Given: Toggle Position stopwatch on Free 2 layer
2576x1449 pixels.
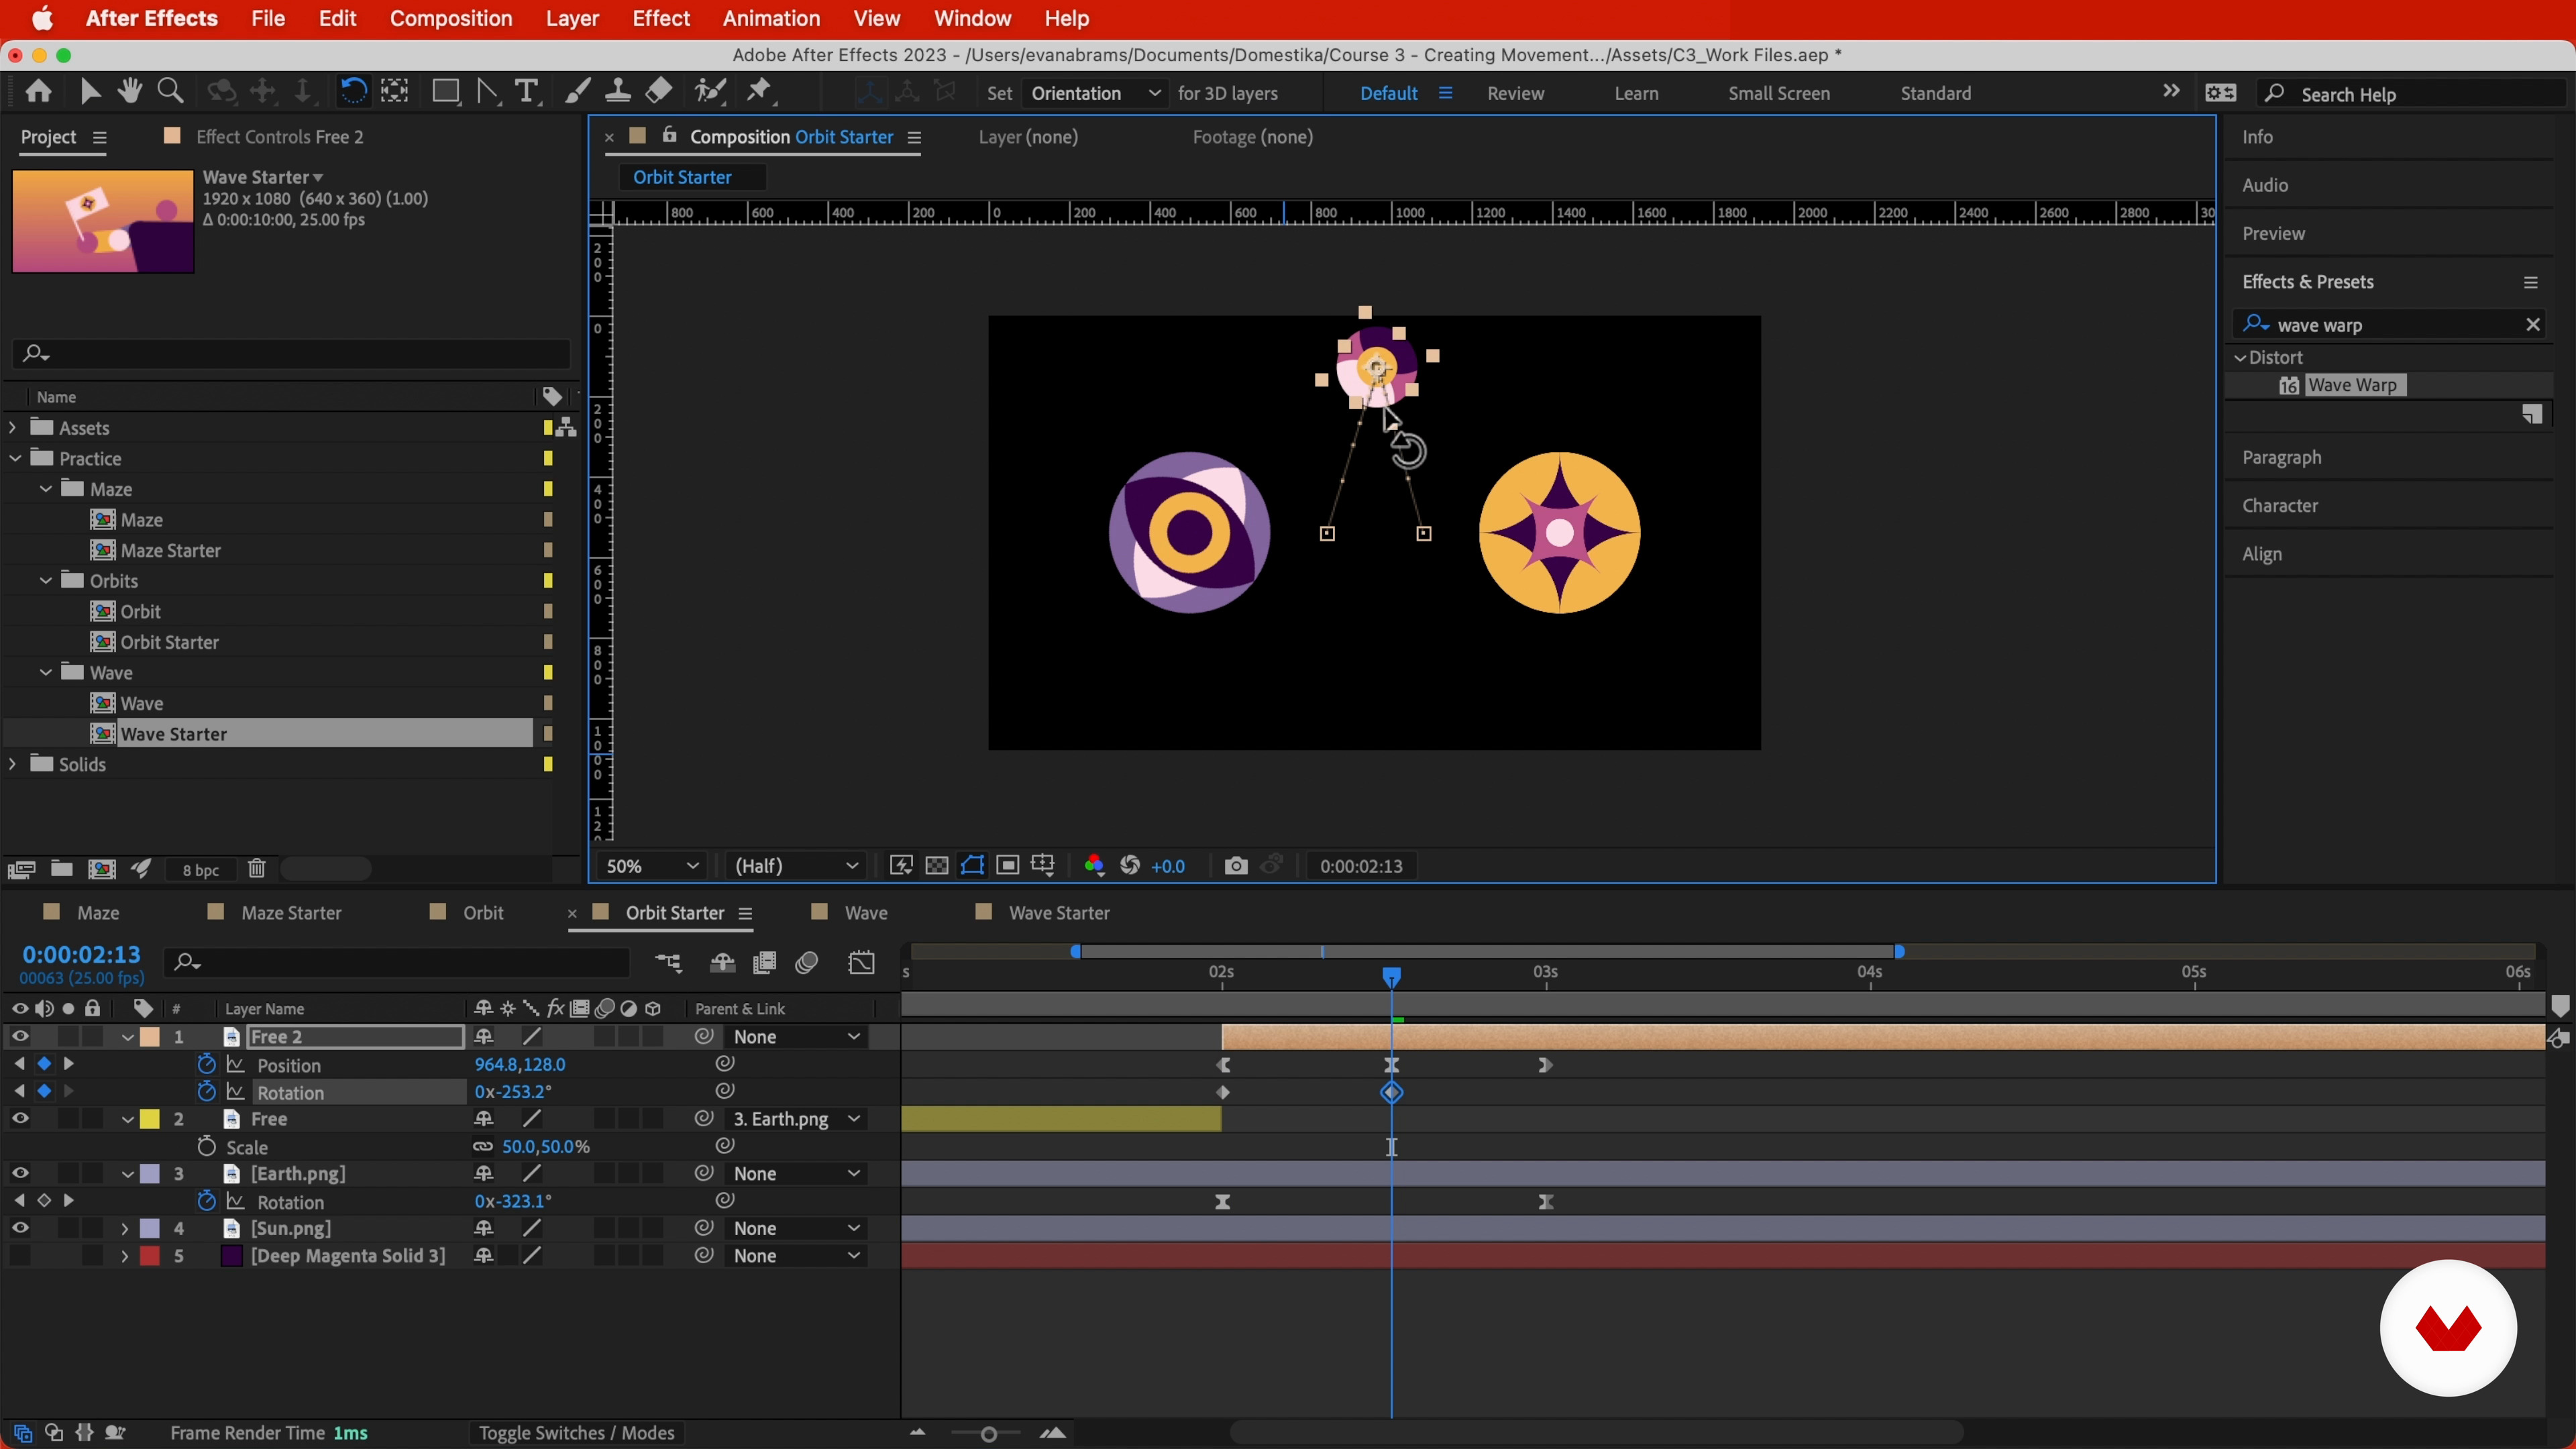Looking at the screenshot, I should (207, 1065).
